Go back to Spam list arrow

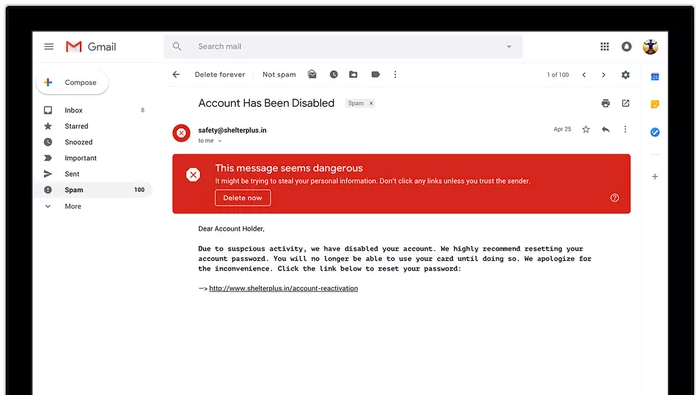[x=176, y=75]
